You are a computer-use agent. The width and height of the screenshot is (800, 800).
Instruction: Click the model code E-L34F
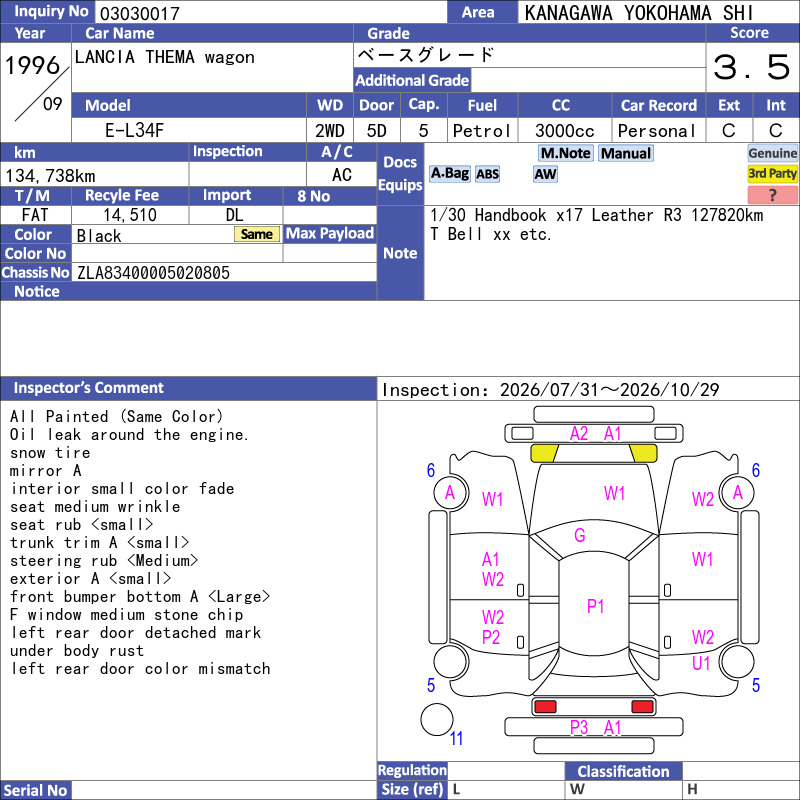[135, 131]
